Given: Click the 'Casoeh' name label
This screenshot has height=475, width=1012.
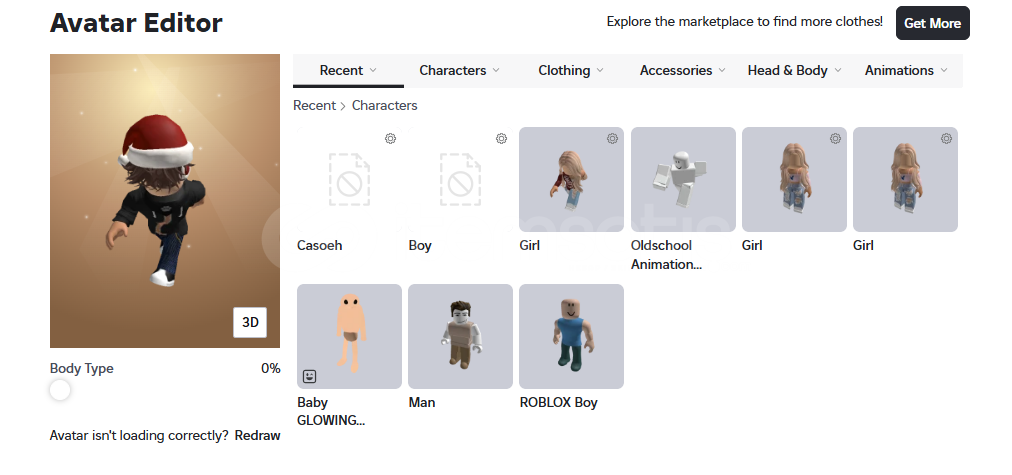Looking at the screenshot, I should pos(319,246).
